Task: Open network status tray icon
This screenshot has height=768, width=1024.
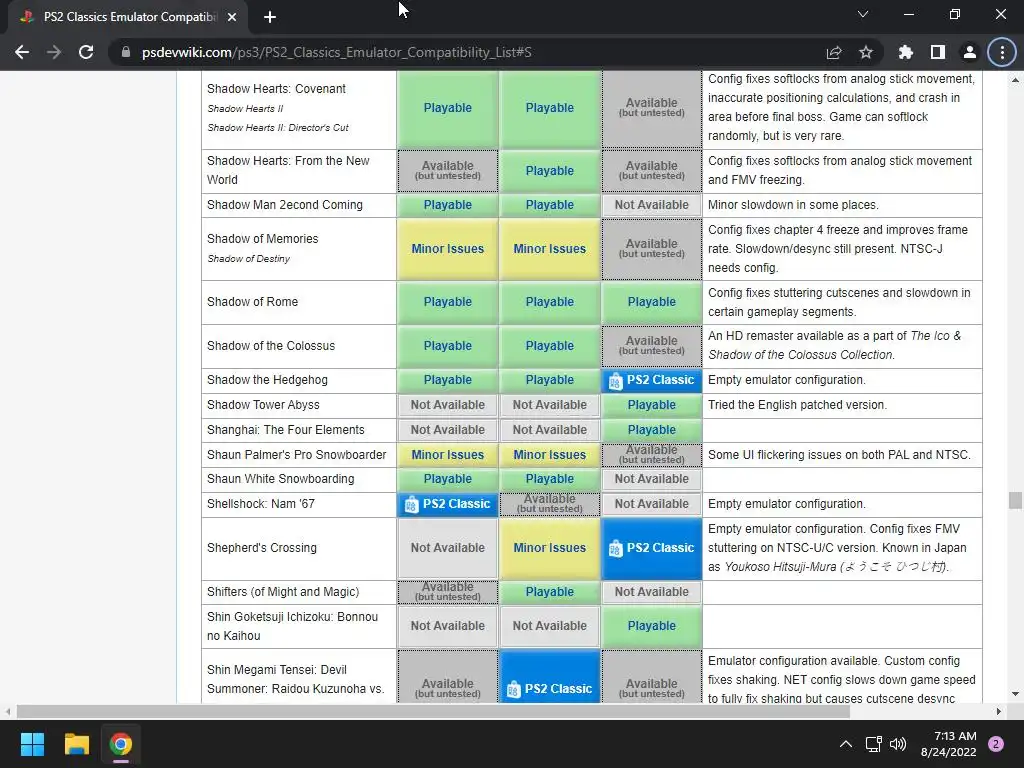Action: point(873,744)
